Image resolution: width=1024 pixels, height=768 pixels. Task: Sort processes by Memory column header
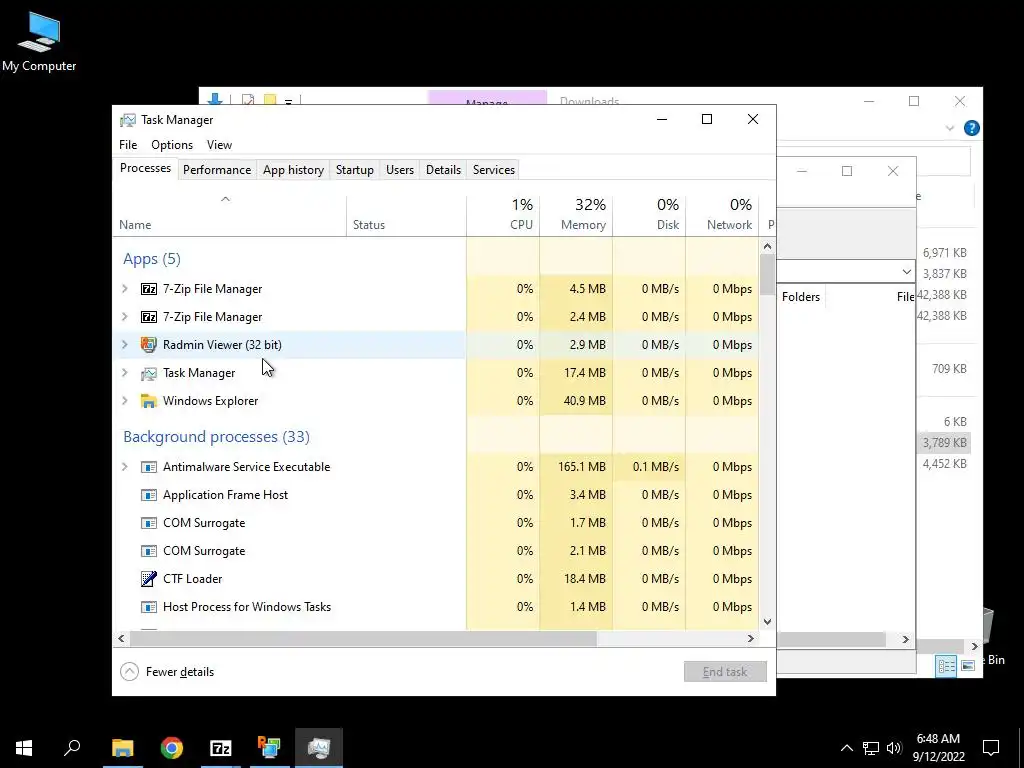(x=576, y=216)
